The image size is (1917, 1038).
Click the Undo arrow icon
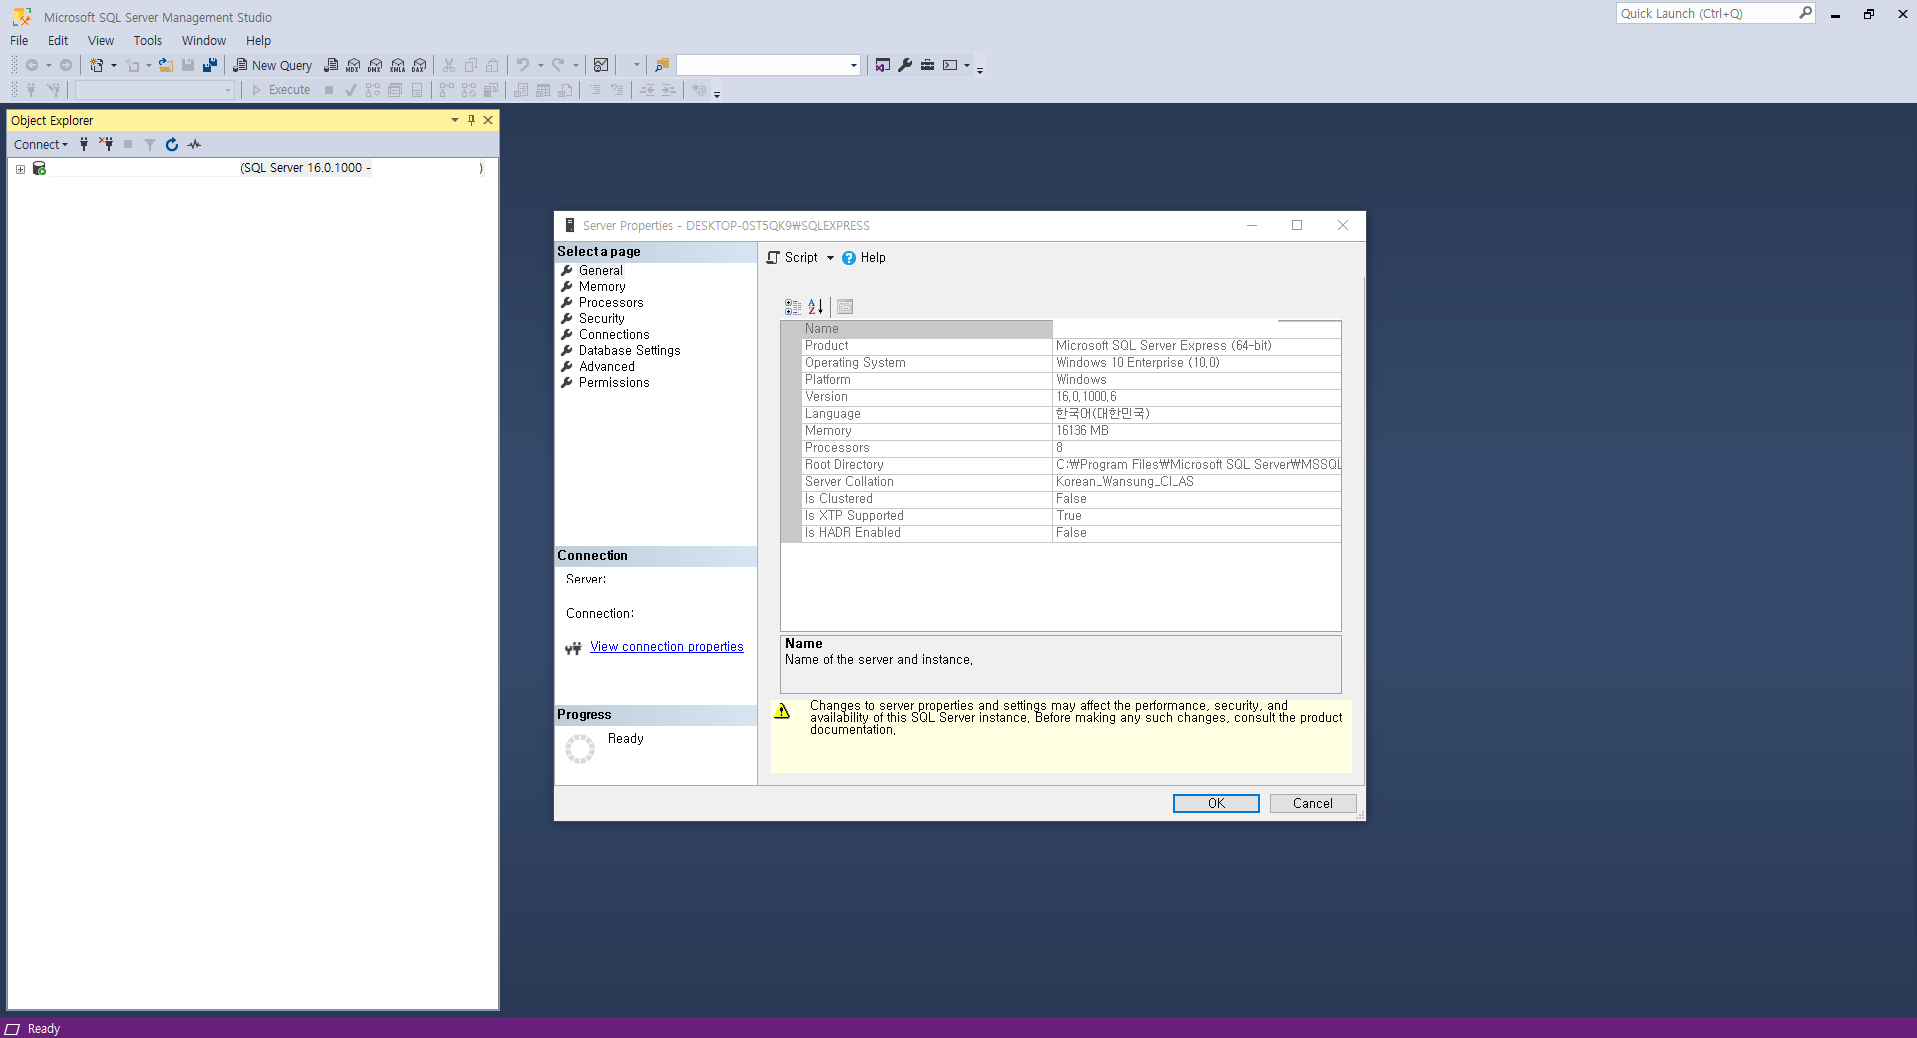click(x=523, y=65)
